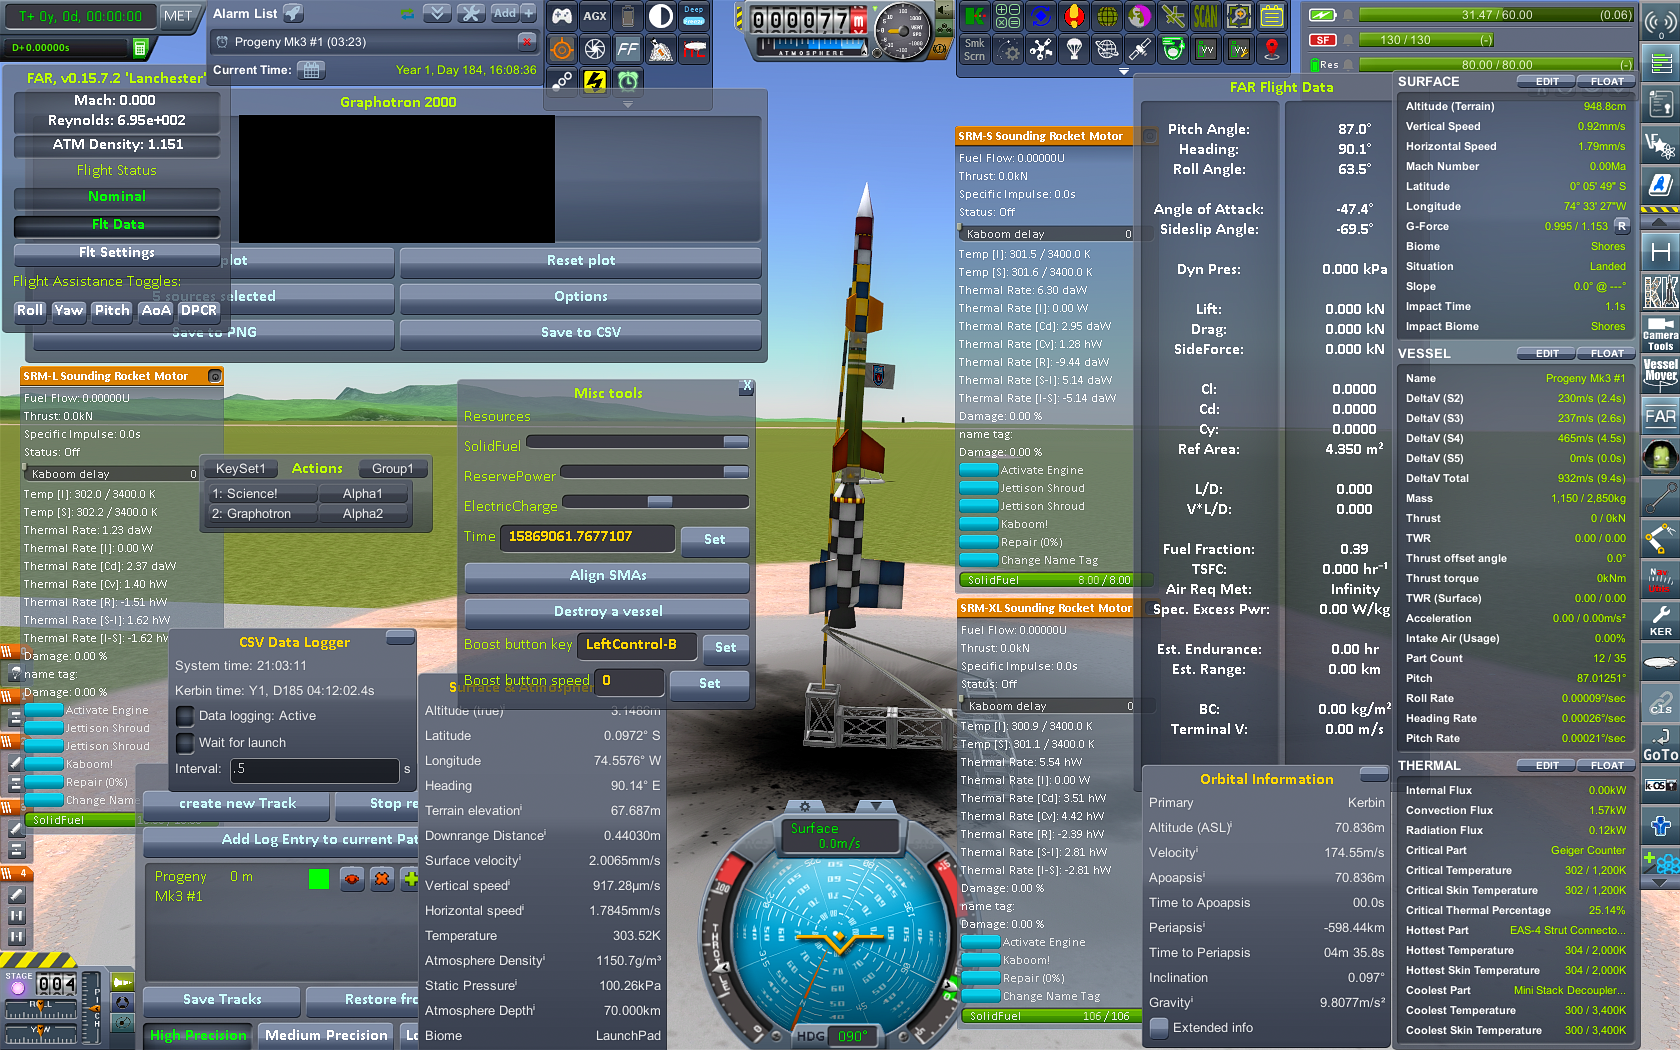Image resolution: width=1680 pixels, height=1050 pixels.
Task: Click the red eye icon on Progeny track
Action: point(352,879)
